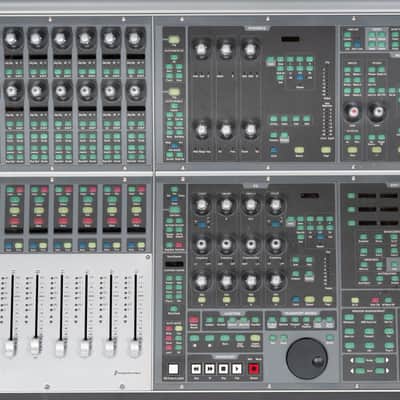Hit the Stop transport button
This screenshot has height=400, width=400.
pyautogui.click(x=223, y=369)
